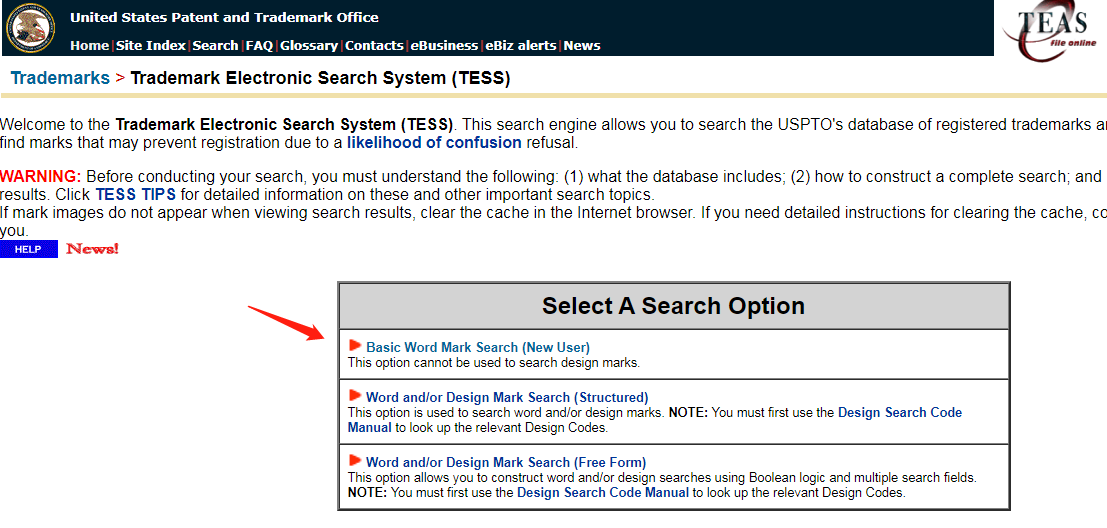Click the red arrow beside Basic Word Mark Search
This screenshot has width=1107, height=528.
[355, 346]
